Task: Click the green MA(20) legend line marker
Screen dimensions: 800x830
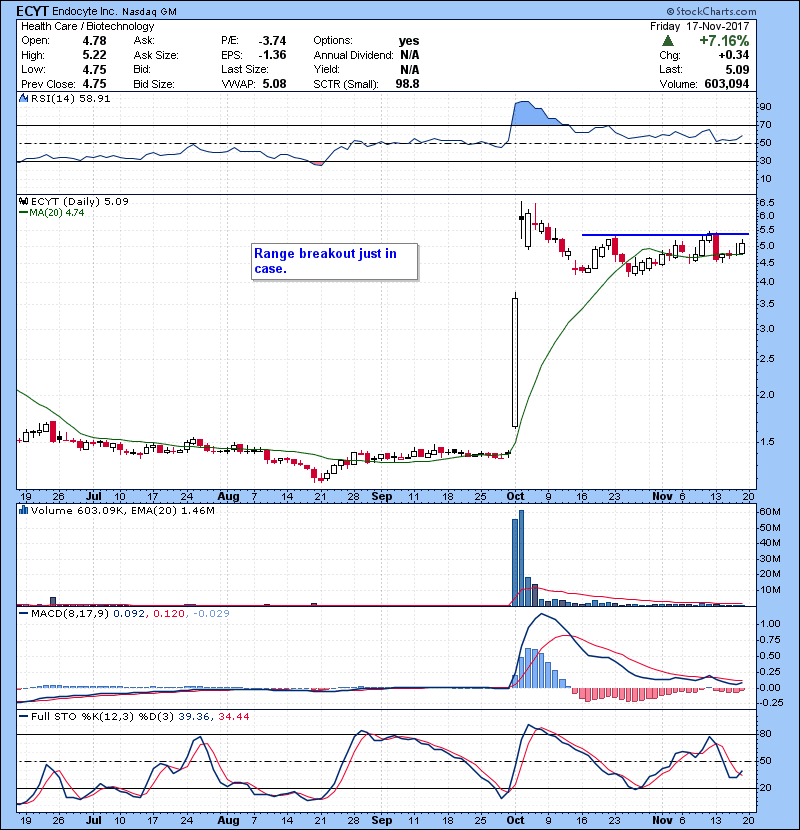Action: 23,213
